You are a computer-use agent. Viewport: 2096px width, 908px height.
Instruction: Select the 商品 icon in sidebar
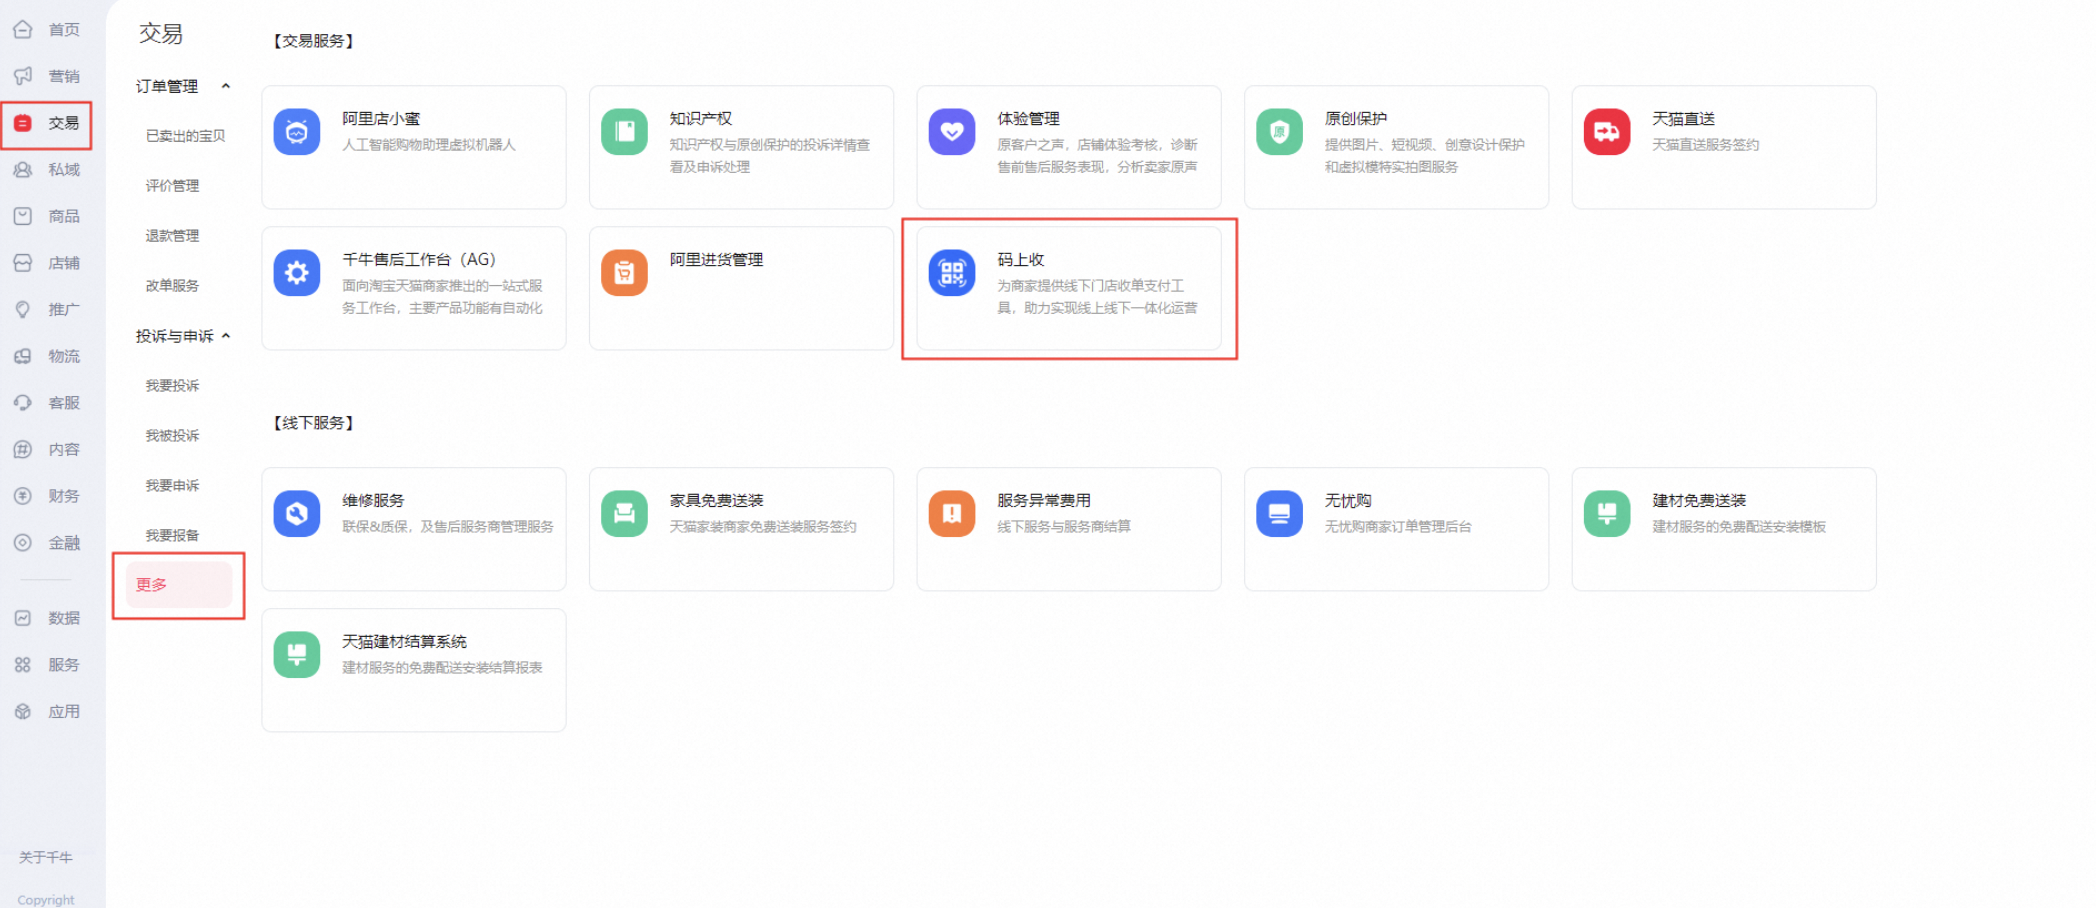coord(22,216)
